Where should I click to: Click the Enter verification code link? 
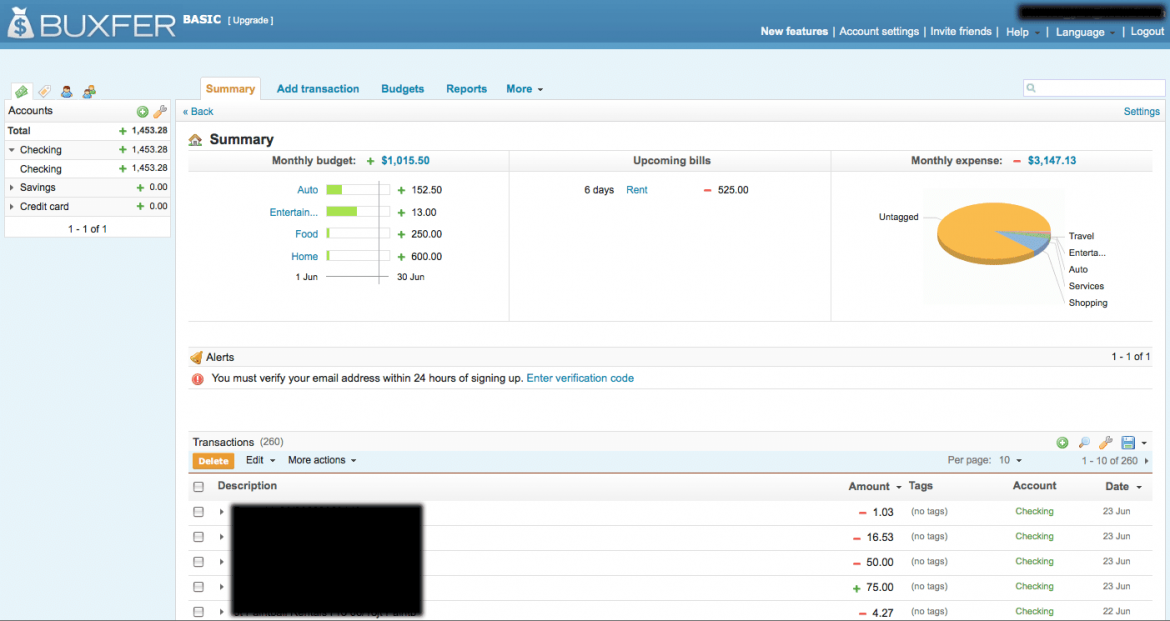click(580, 379)
